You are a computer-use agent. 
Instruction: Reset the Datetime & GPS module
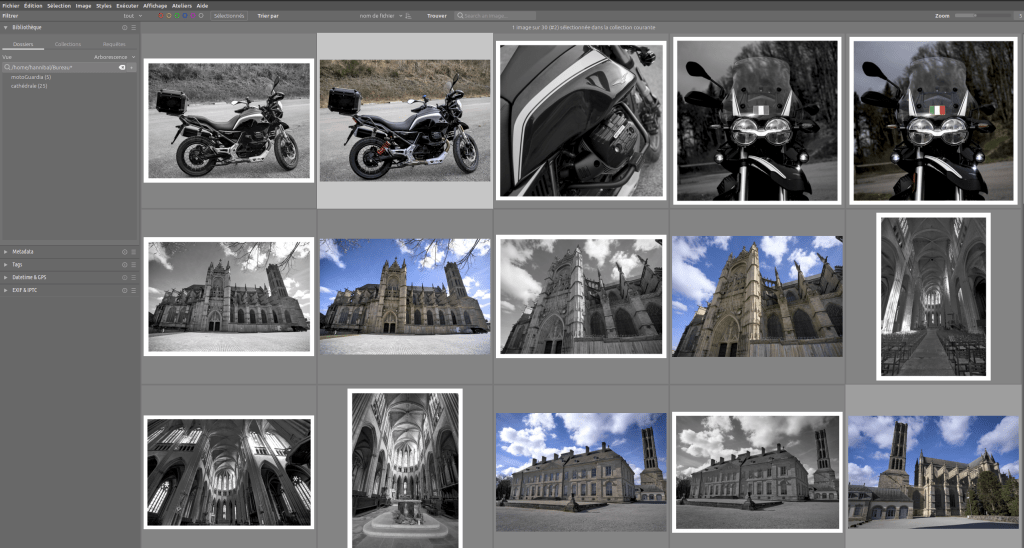pos(125,277)
